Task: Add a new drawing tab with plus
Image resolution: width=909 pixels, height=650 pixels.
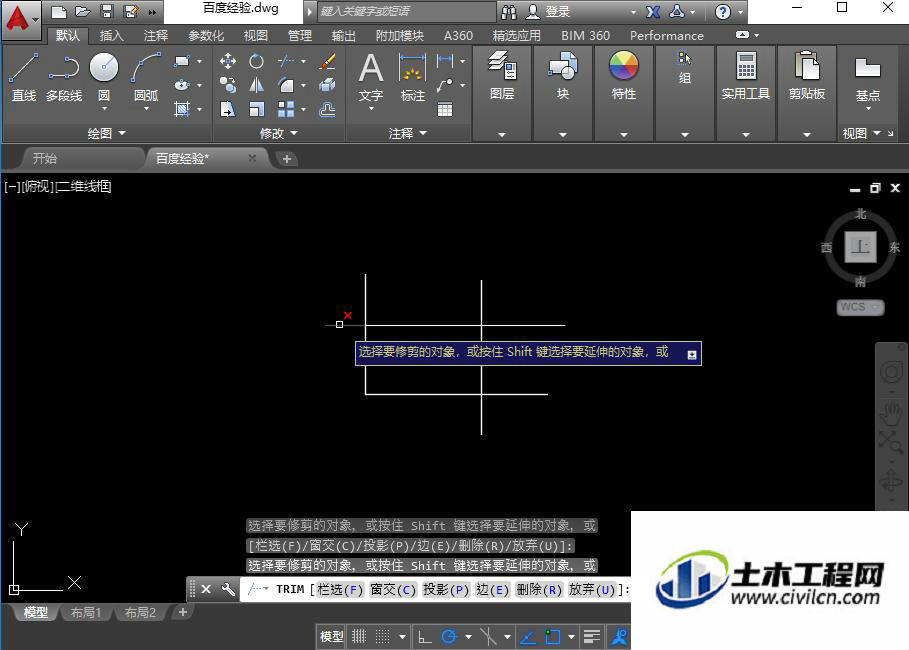Action: coord(286,158)
